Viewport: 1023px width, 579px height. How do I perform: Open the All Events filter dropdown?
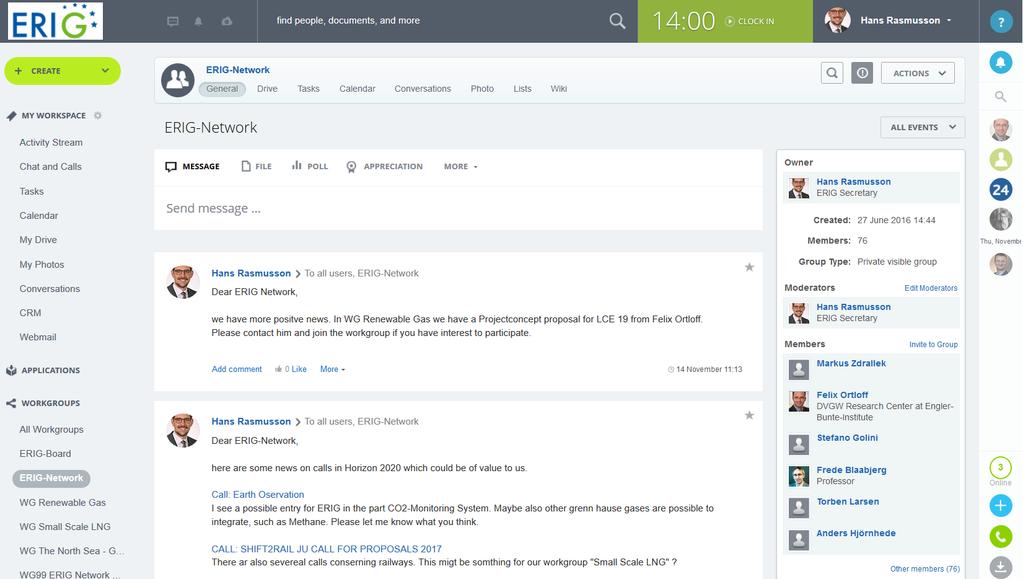tap(923, 127)
